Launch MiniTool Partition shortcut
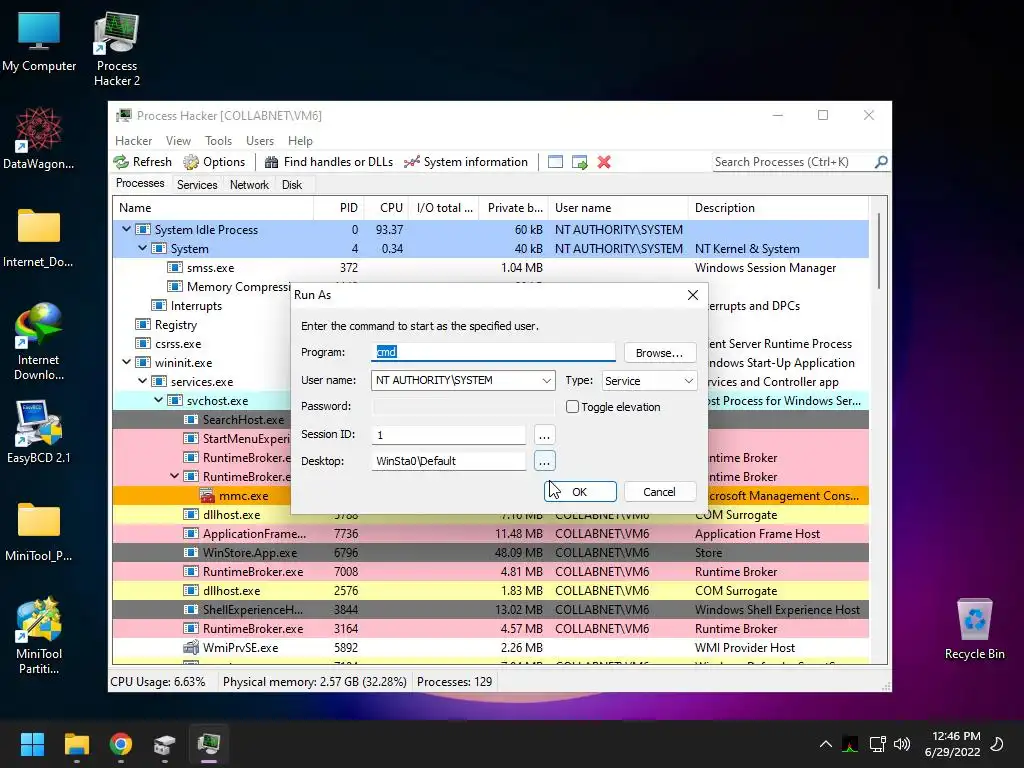This screenshot has width=1024, height=768. point(39,635)
